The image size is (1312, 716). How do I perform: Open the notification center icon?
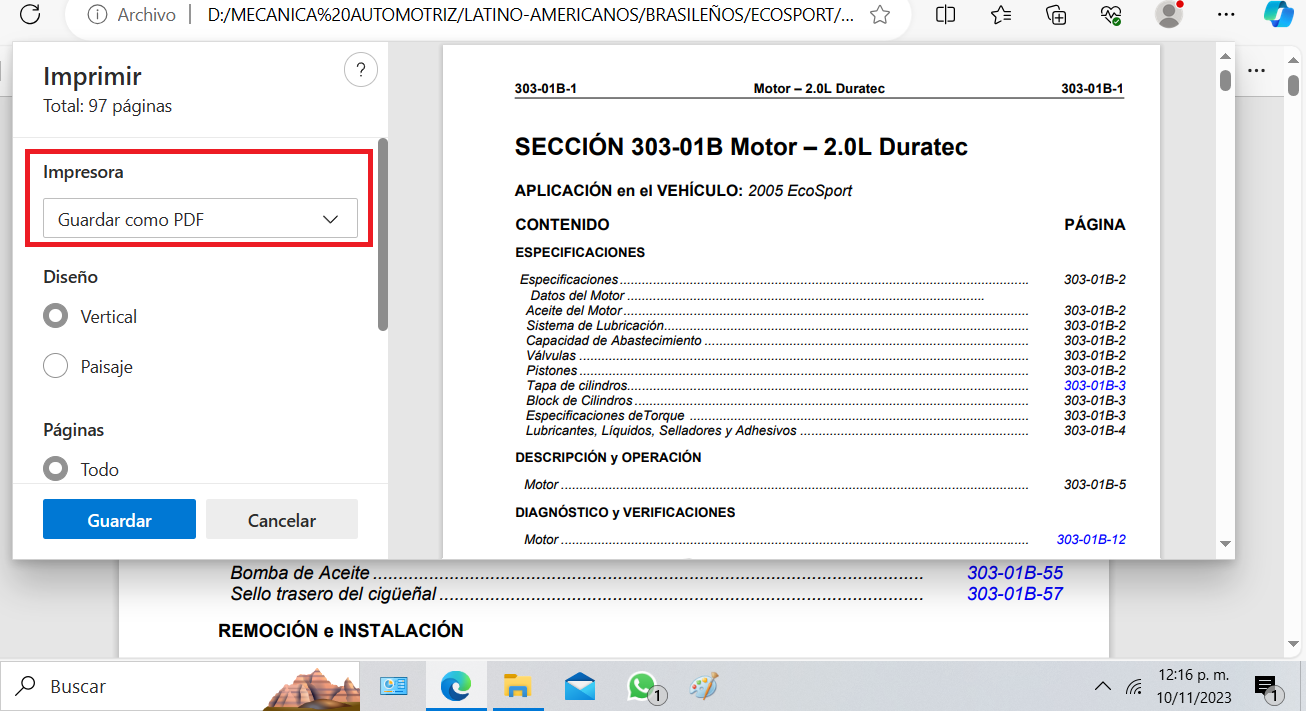click(1266, 688)
